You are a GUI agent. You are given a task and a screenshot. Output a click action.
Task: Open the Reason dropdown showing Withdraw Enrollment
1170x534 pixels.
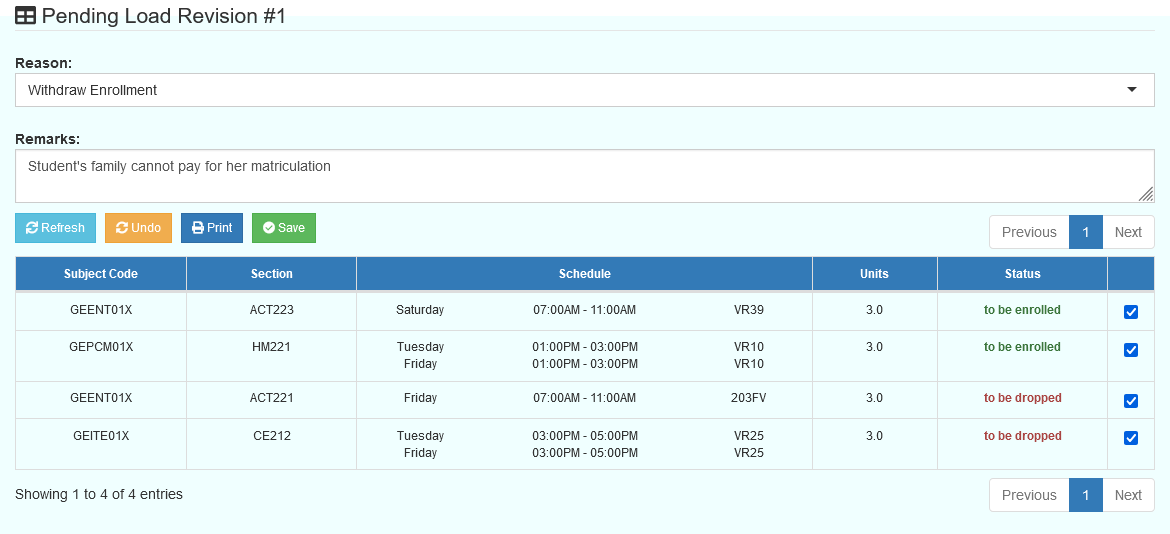pyautogui.click(x=584, y=90)
